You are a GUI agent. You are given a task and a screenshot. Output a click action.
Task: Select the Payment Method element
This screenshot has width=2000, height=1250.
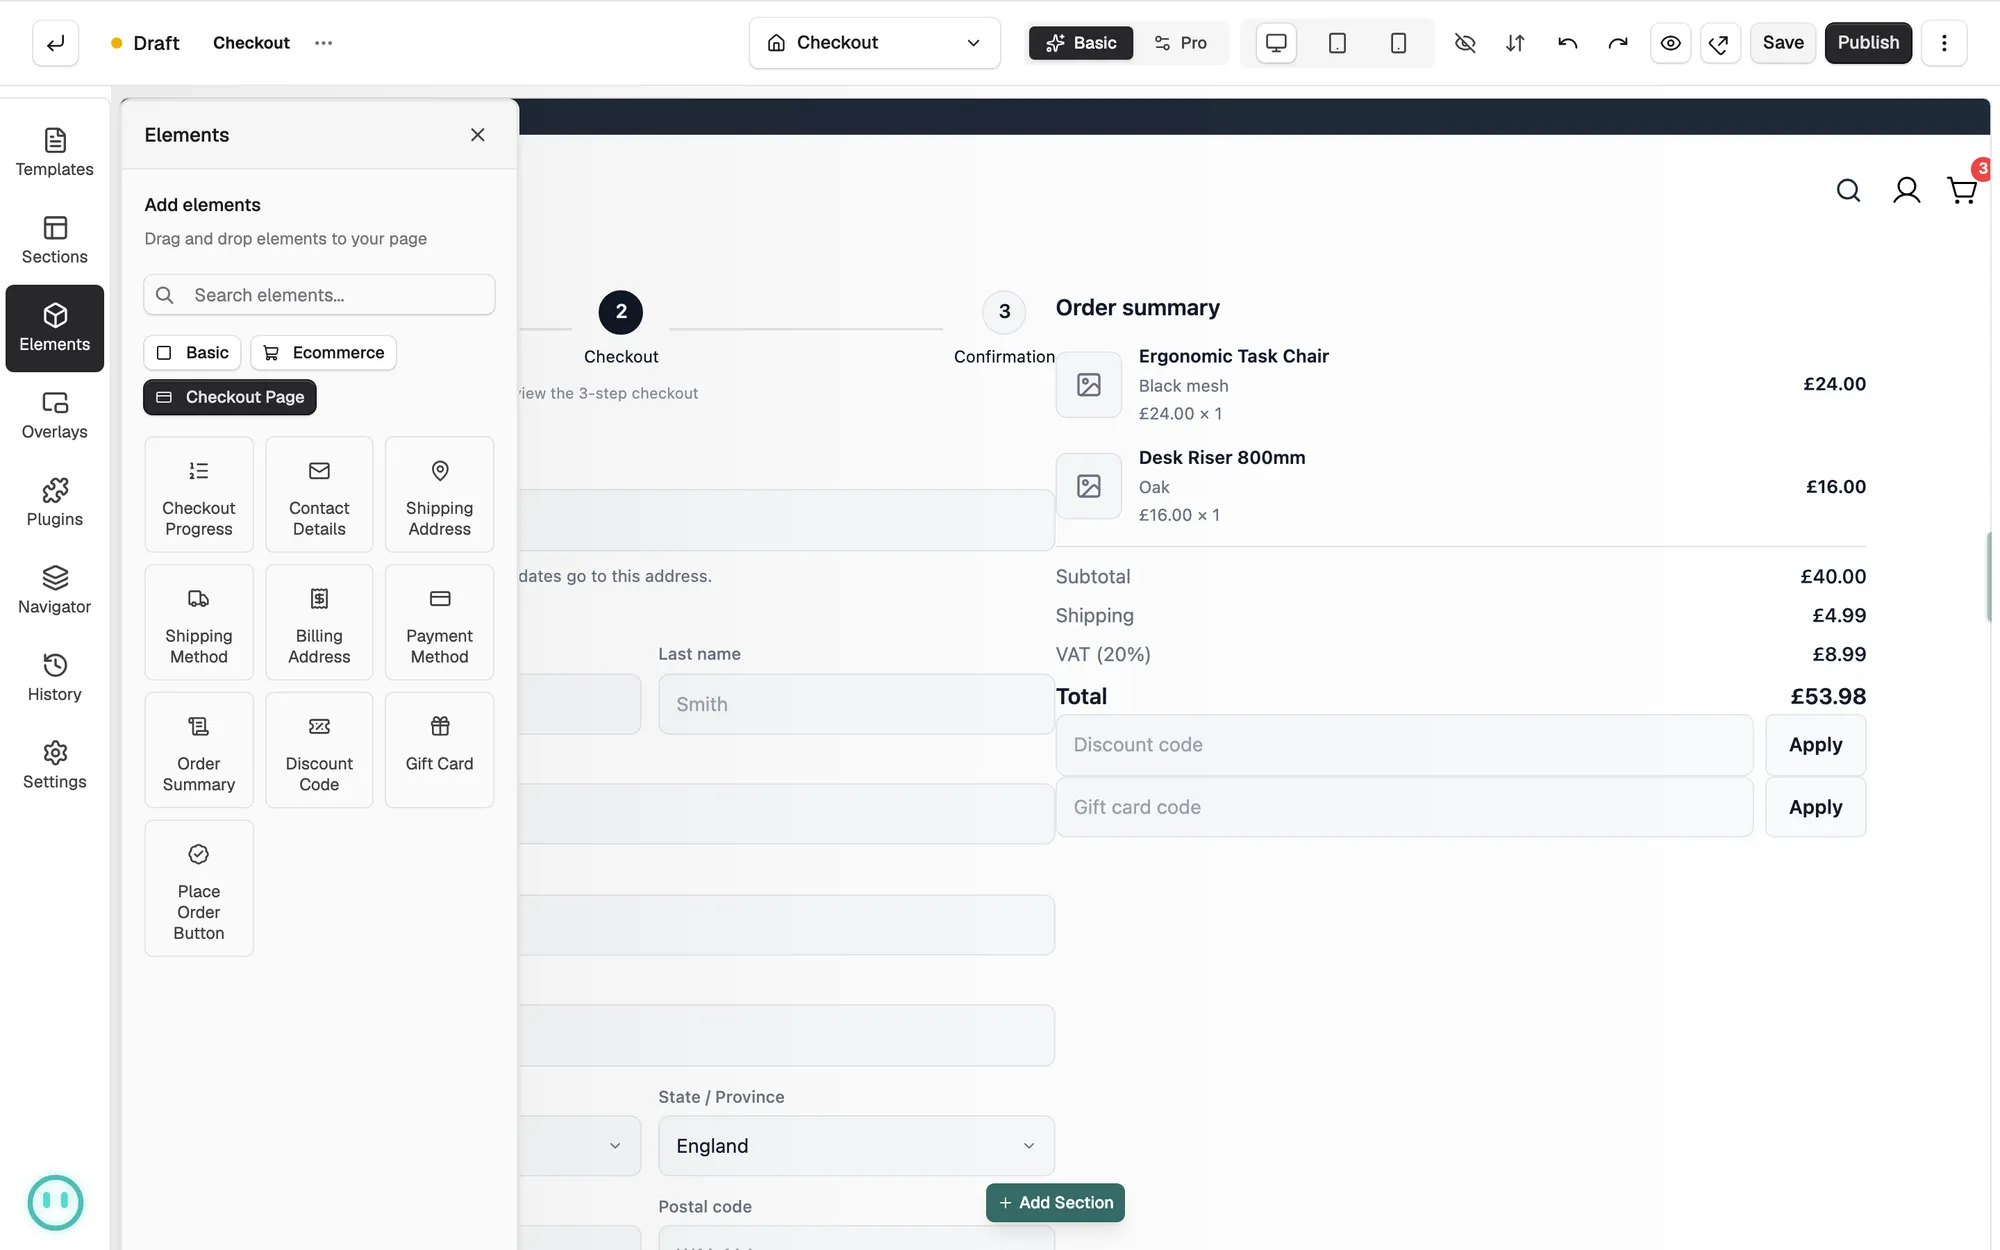pos(439,622)
